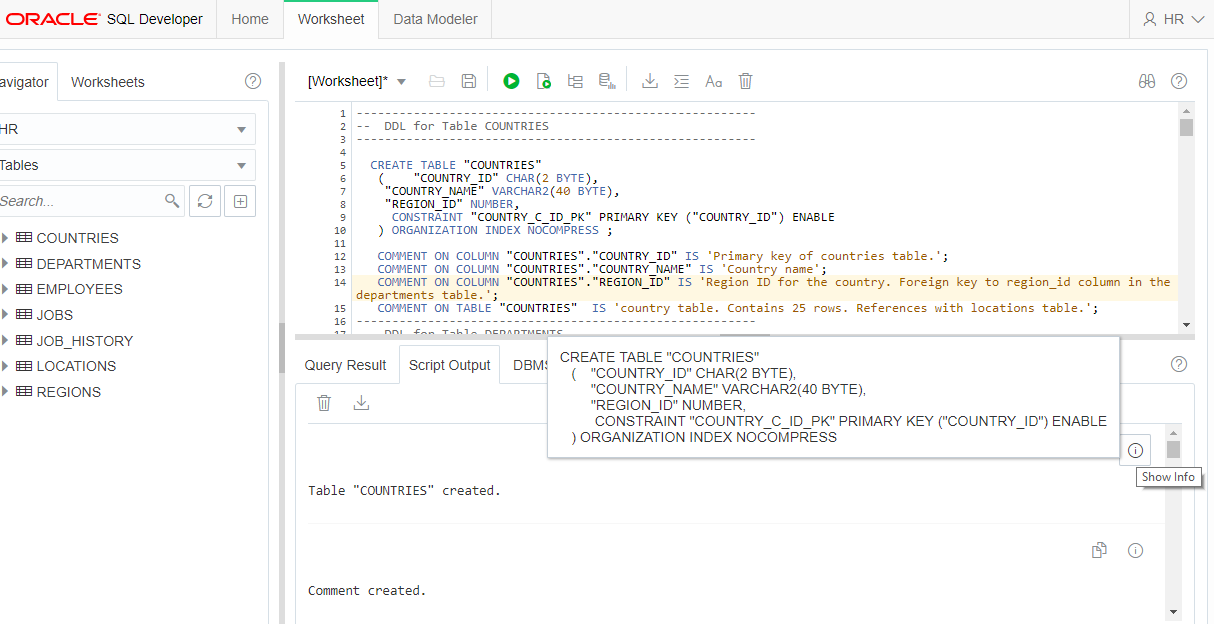Viewport: 1214px width, 624px height.
Task: Click the CREATE TABLE "COUNTRIES" code line
Action: [x=455, y=165]
